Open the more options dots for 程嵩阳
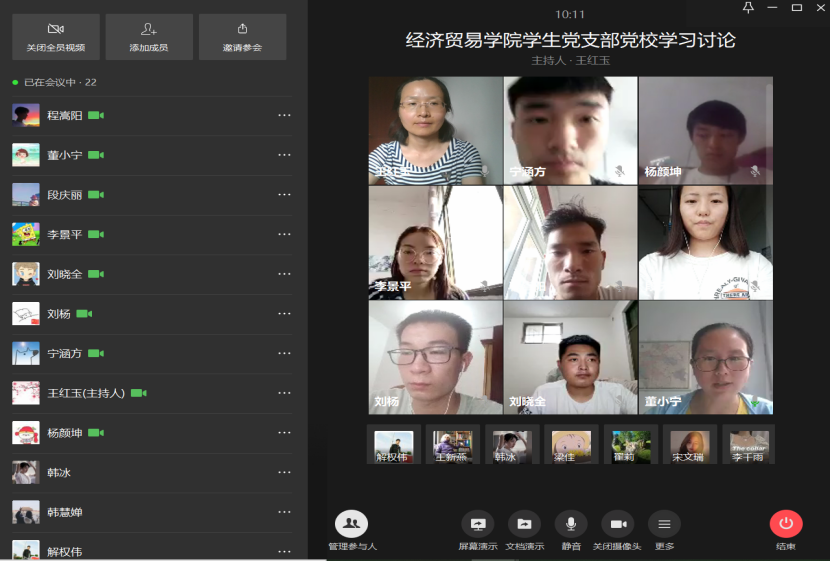The height and width of the screenshot is (562, 830). pyautogui.click(x=284, y=115)
